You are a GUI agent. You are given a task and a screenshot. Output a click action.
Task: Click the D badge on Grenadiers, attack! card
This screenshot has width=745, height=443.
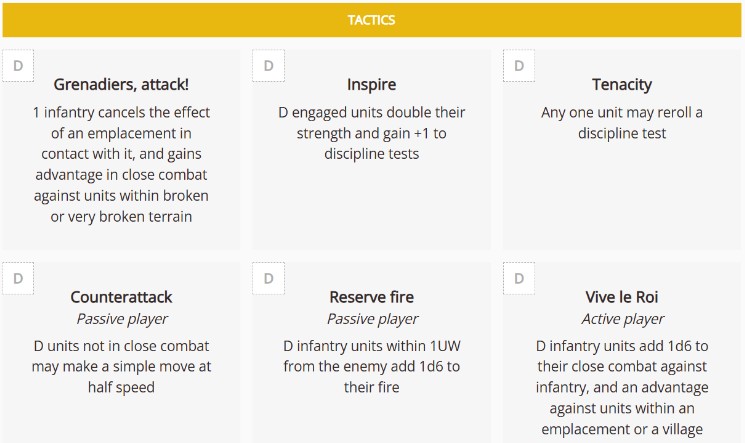(18, 66)
